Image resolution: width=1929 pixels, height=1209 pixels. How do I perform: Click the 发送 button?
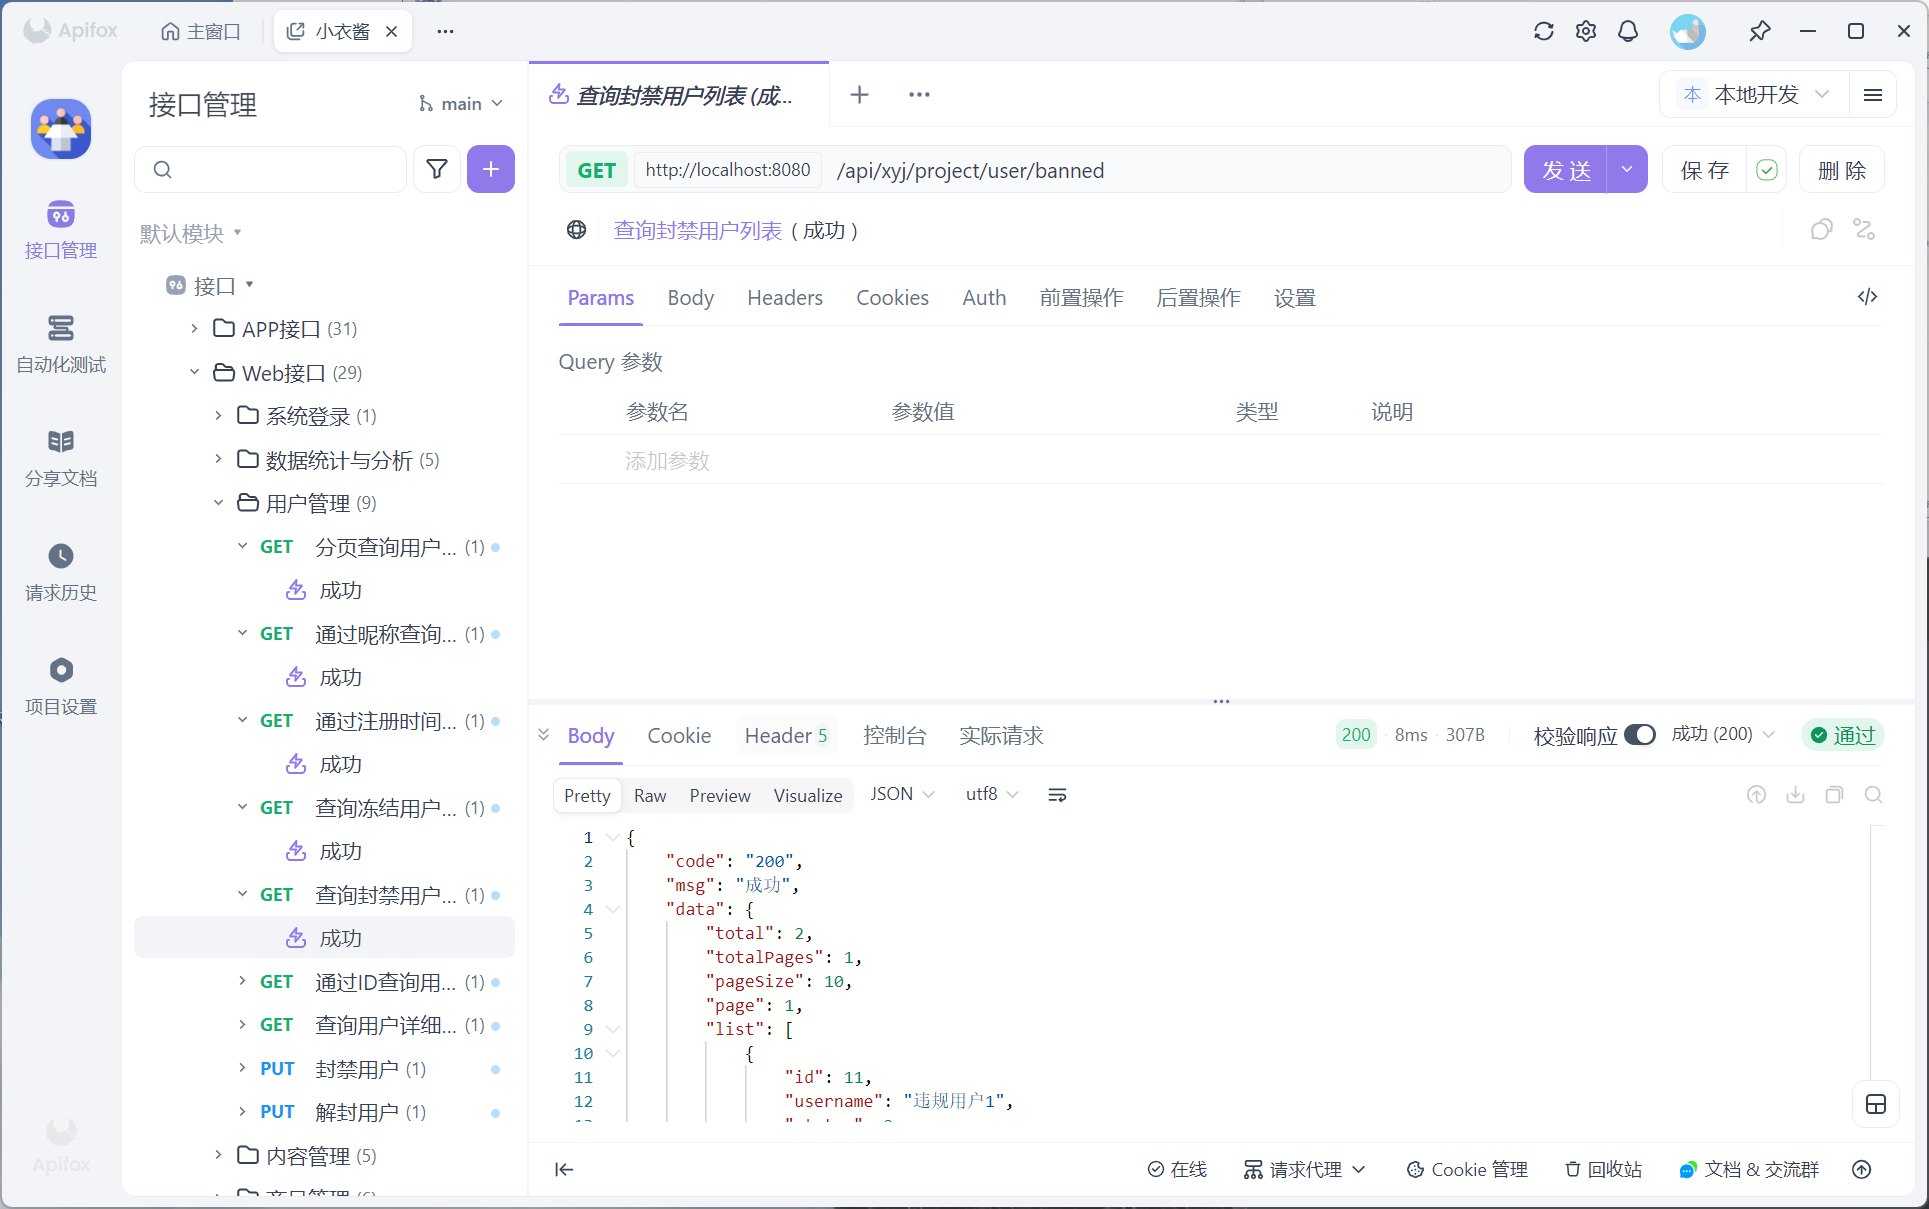point(1565,170)
